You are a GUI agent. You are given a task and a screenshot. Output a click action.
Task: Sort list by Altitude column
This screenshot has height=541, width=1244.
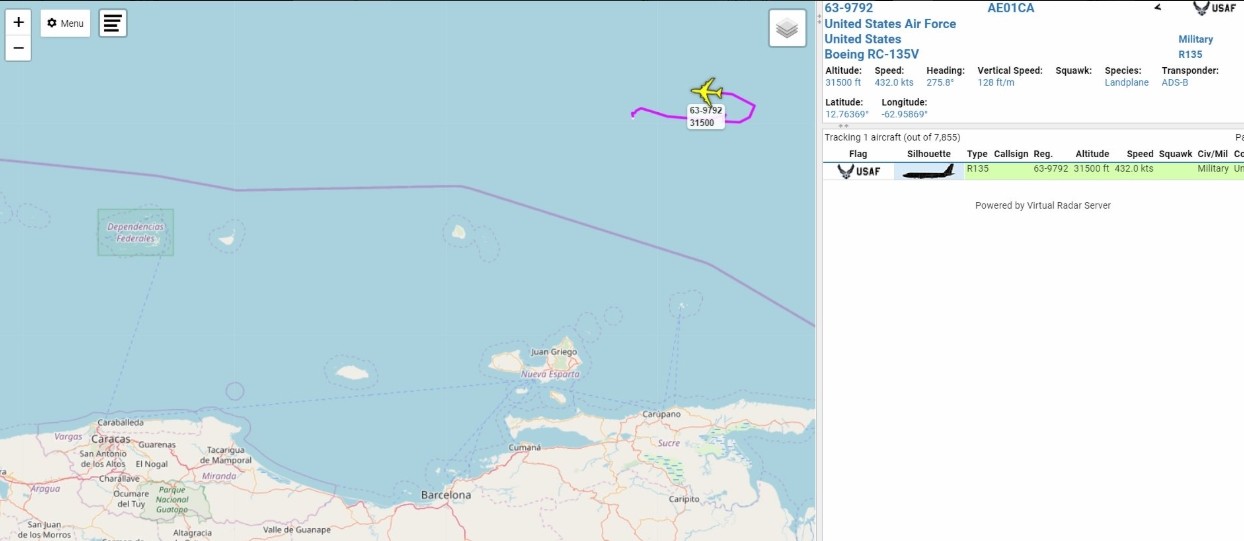point(1092,154)
